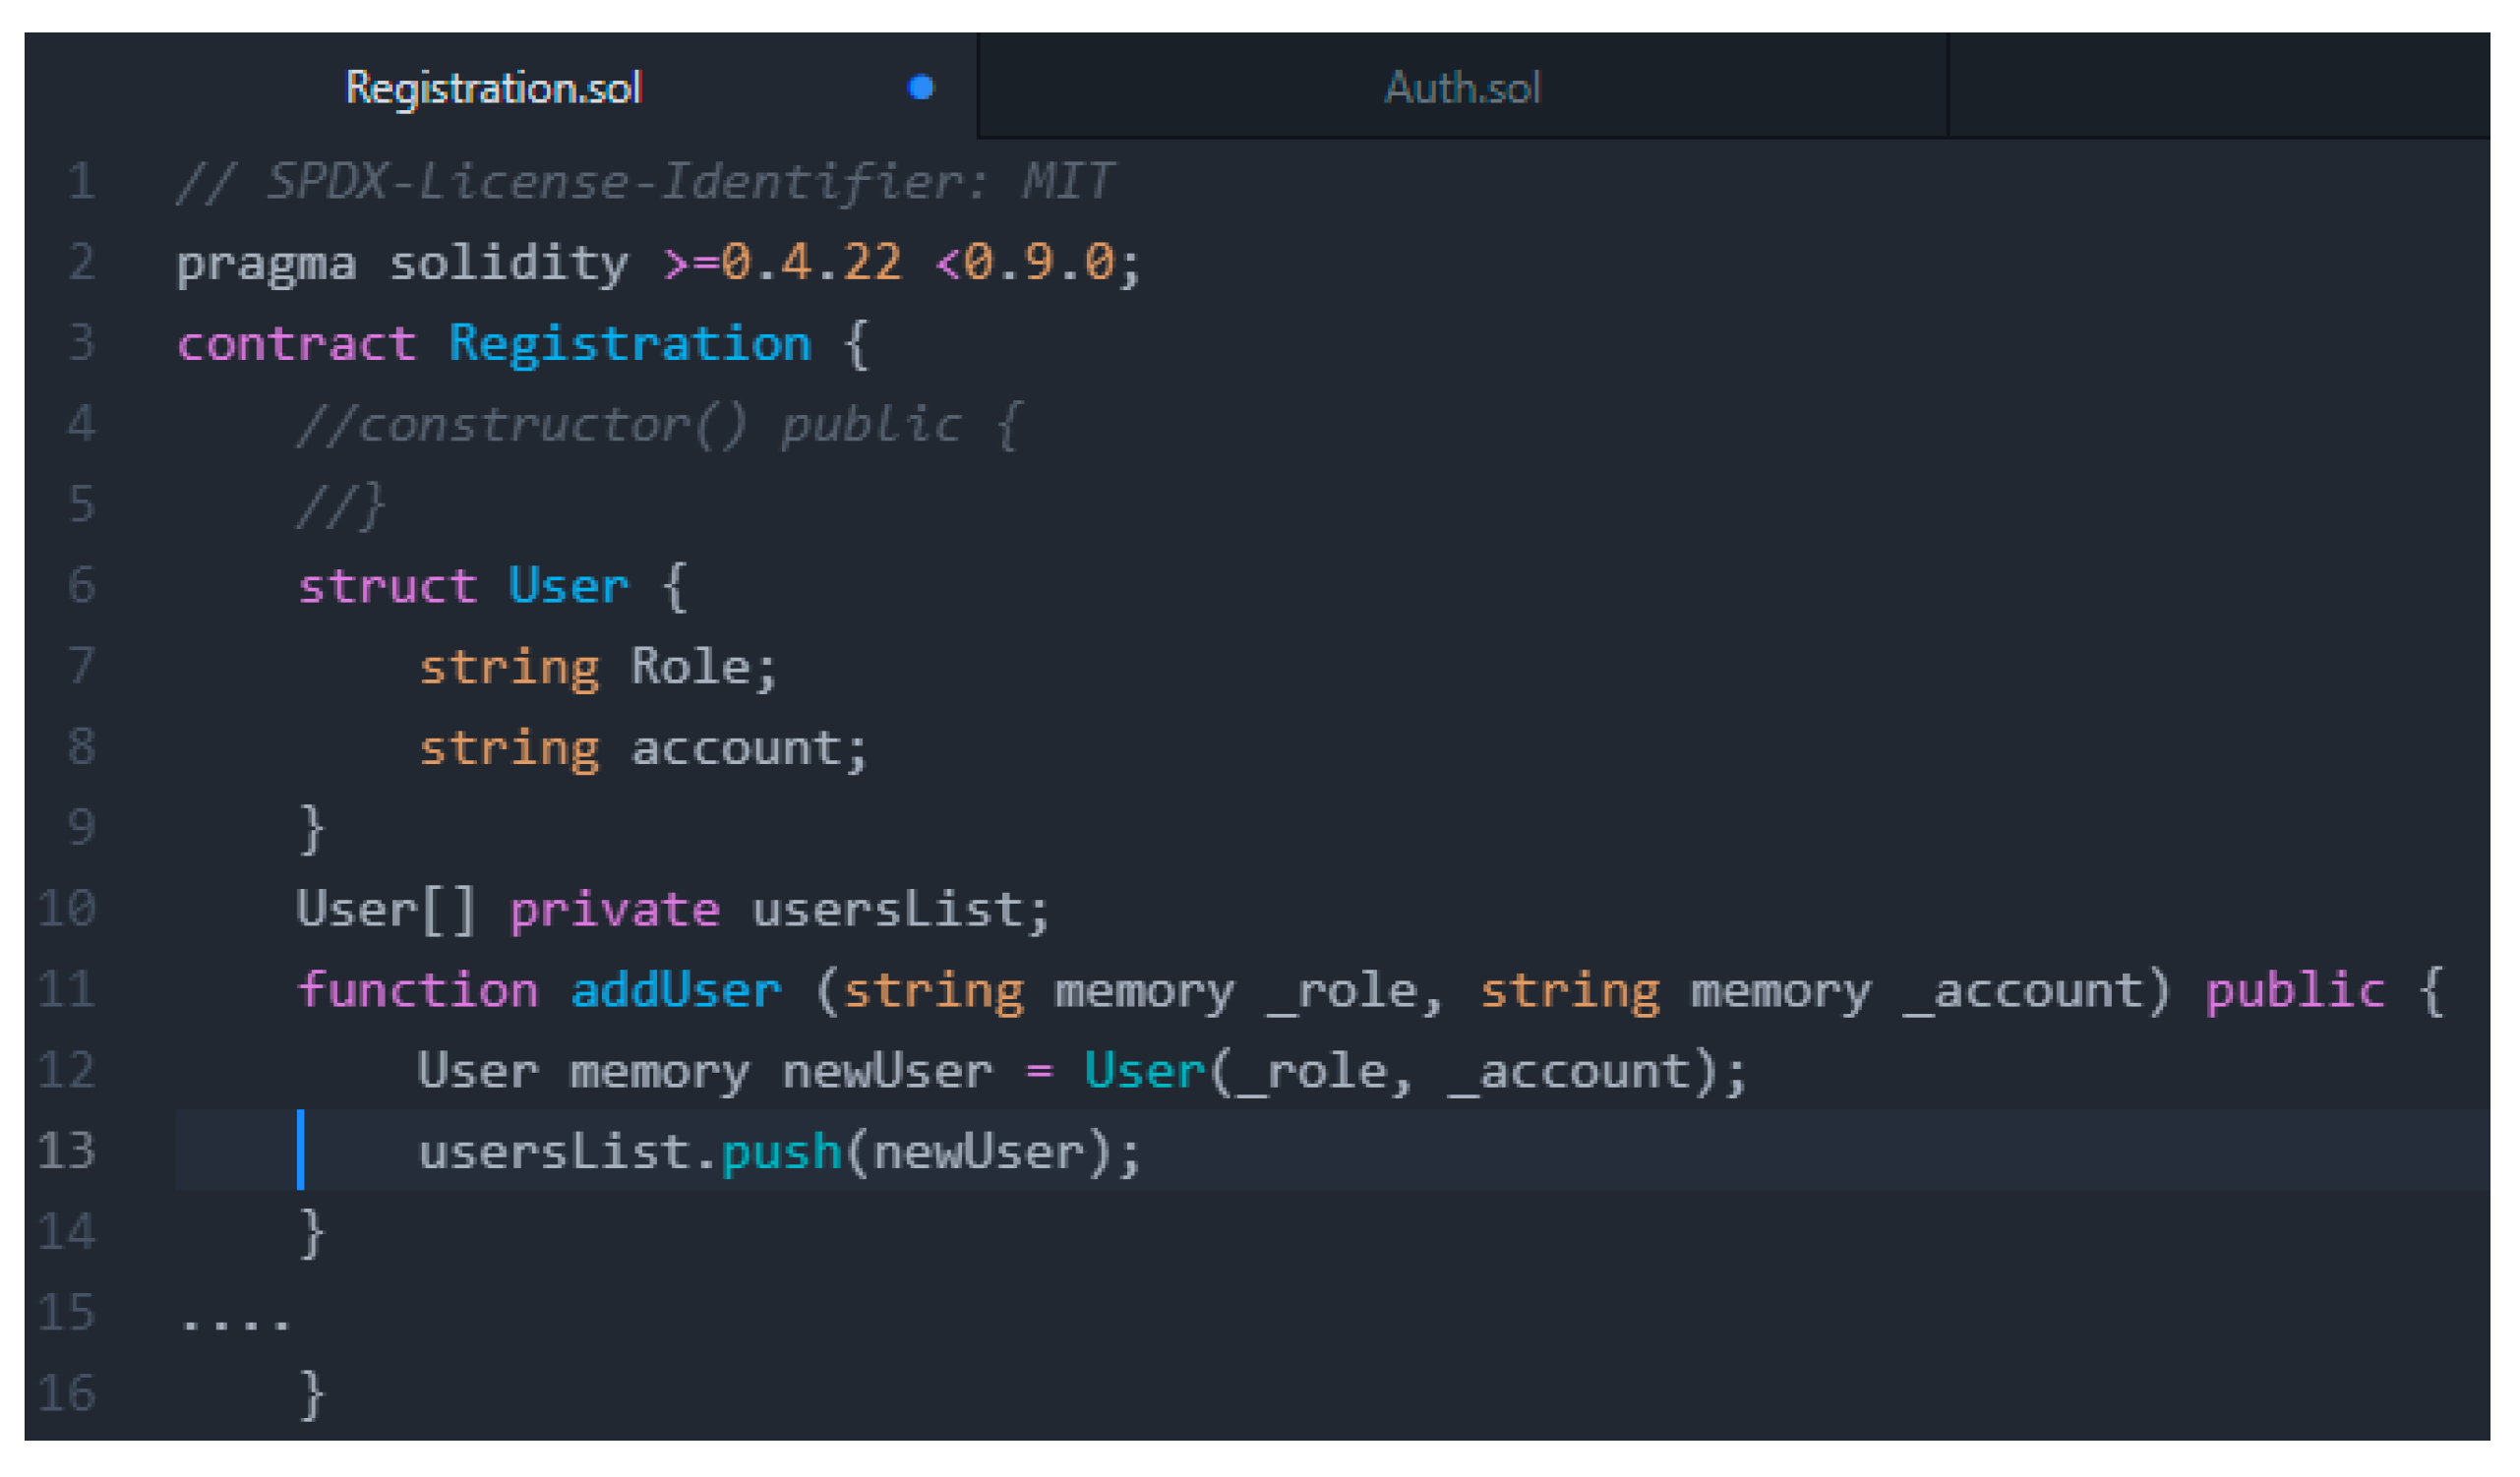Click the unsaved-changes dot on Registration.sol
The width and height of the screenshot is (2520, 1477).
click(920, 88)
